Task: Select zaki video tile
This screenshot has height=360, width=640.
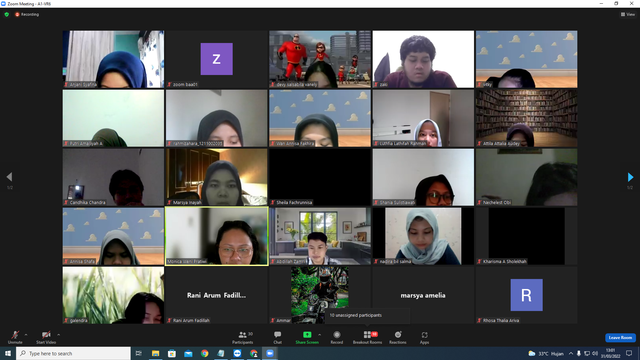Action: coord(423,59)
